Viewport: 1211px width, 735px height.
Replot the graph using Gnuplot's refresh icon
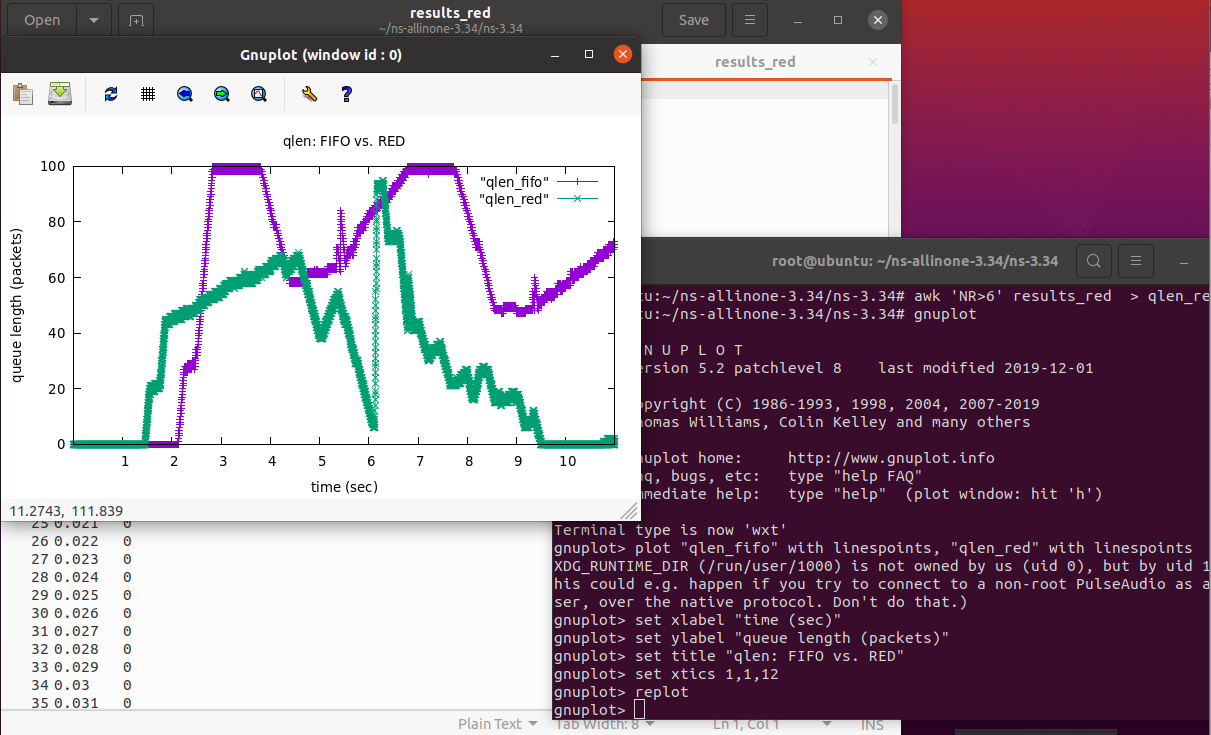111,94
